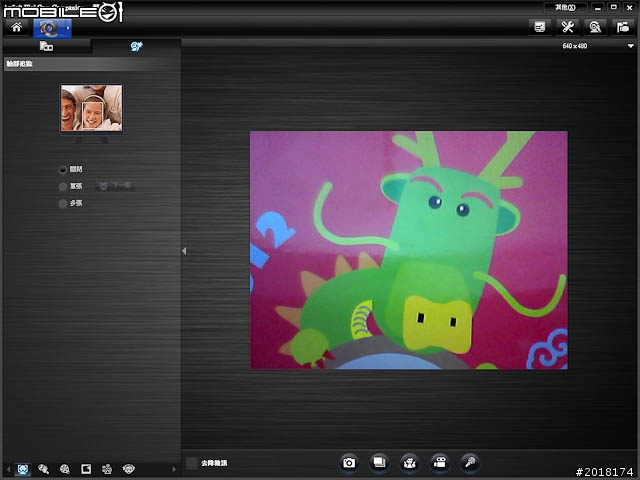This screenshot has width=640, height=480.
Task: Select the face tracking effect icon in bottom strip
Action: pos(23,469)
